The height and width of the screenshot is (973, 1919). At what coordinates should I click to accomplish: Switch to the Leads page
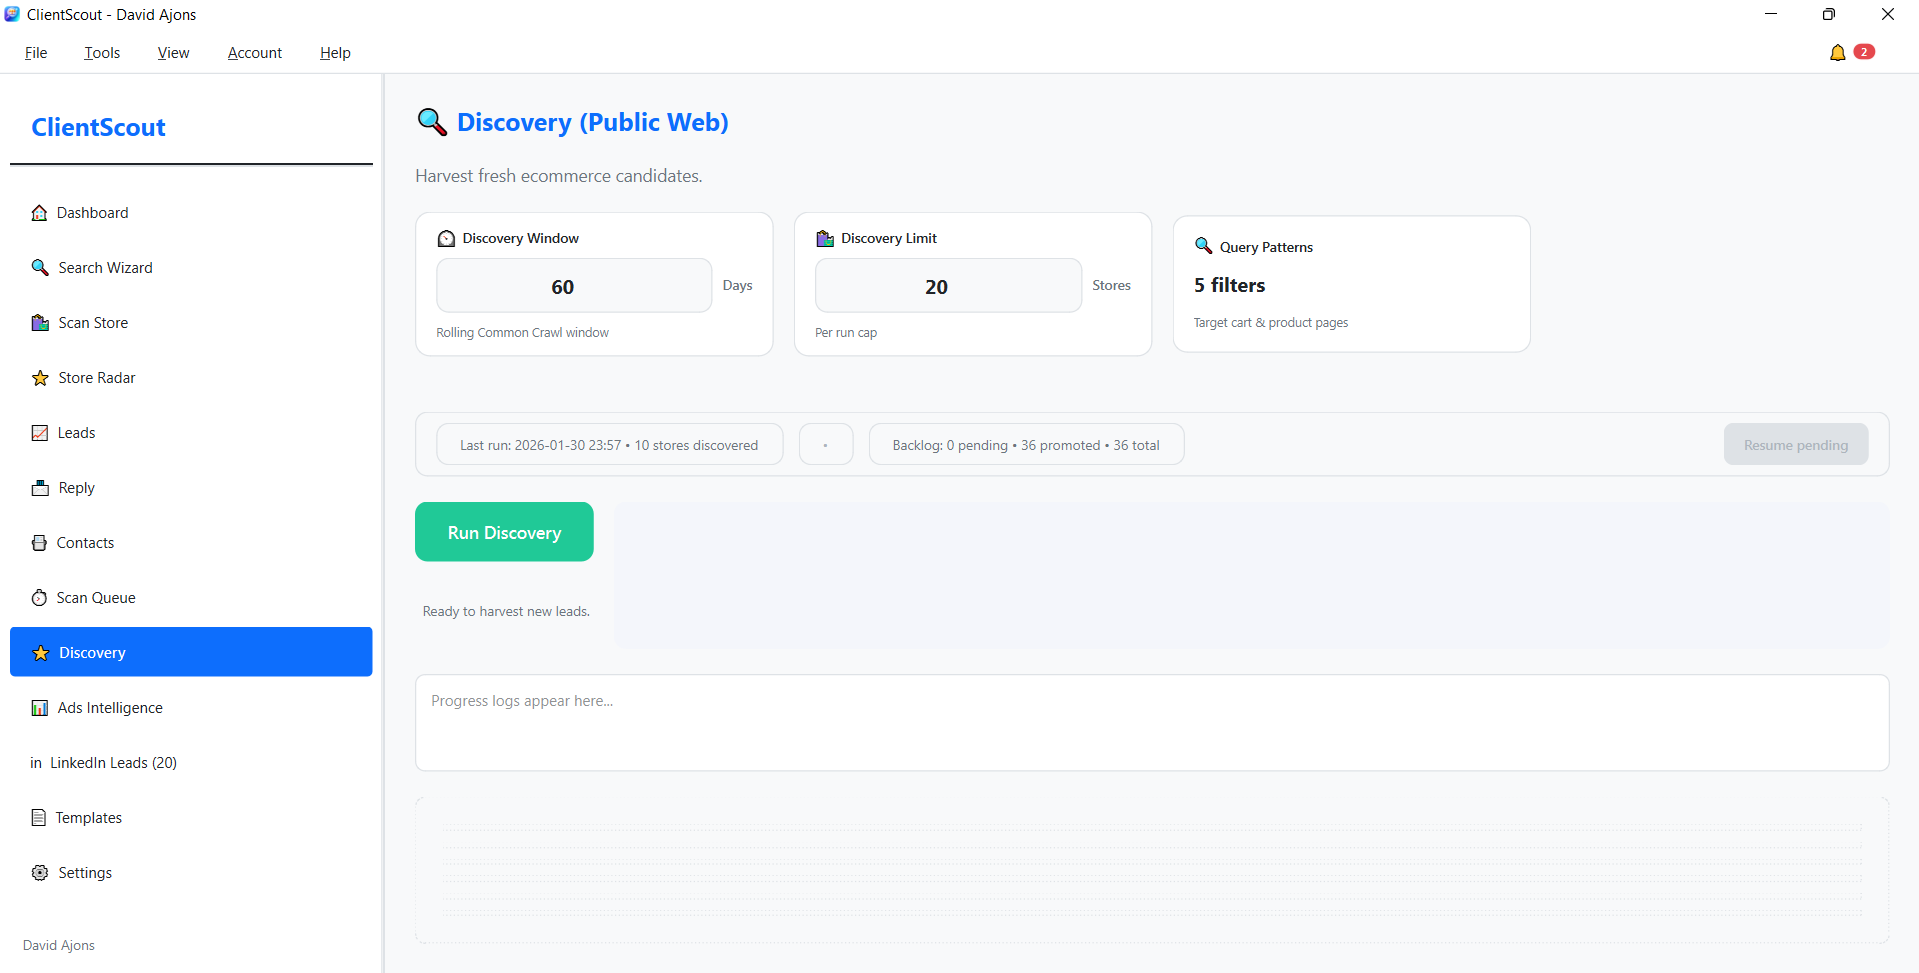[191, 433]
